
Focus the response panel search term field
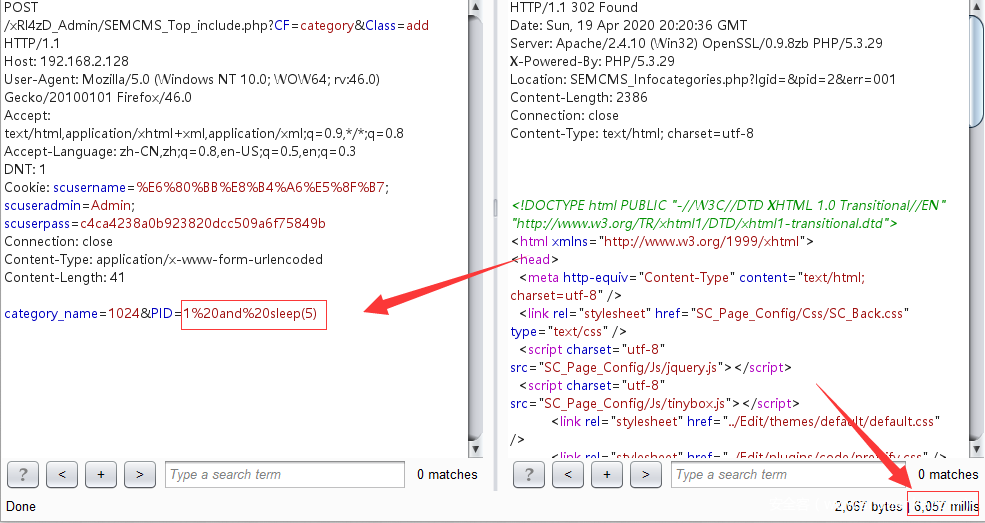pyautogui.click(x=790, y=474)
